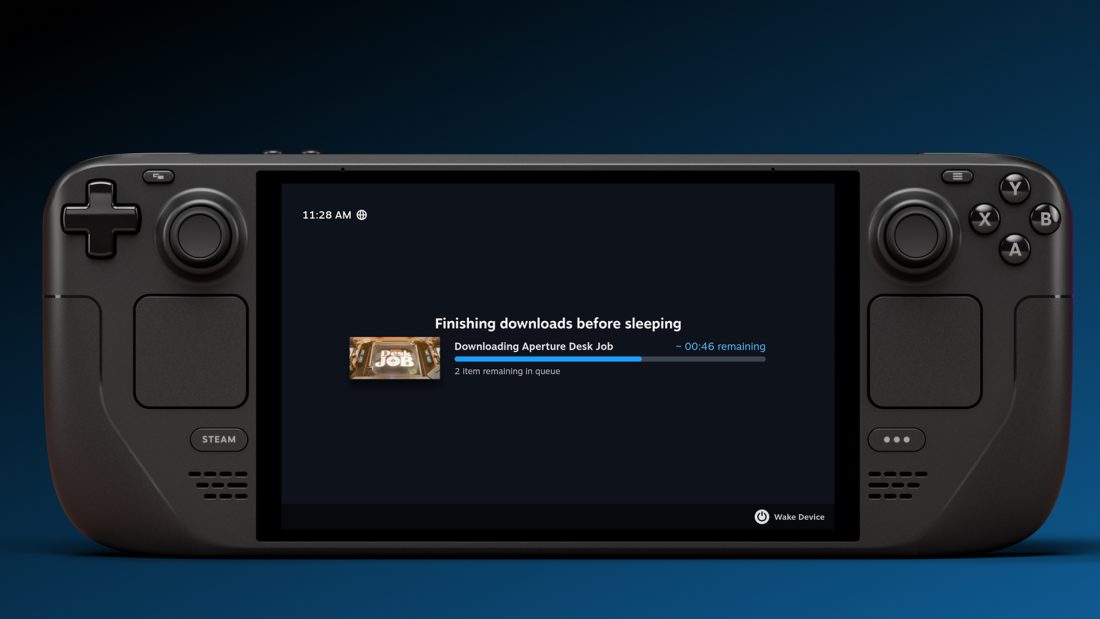
Task: Click the left square trackpad
Action: (191, 351)
